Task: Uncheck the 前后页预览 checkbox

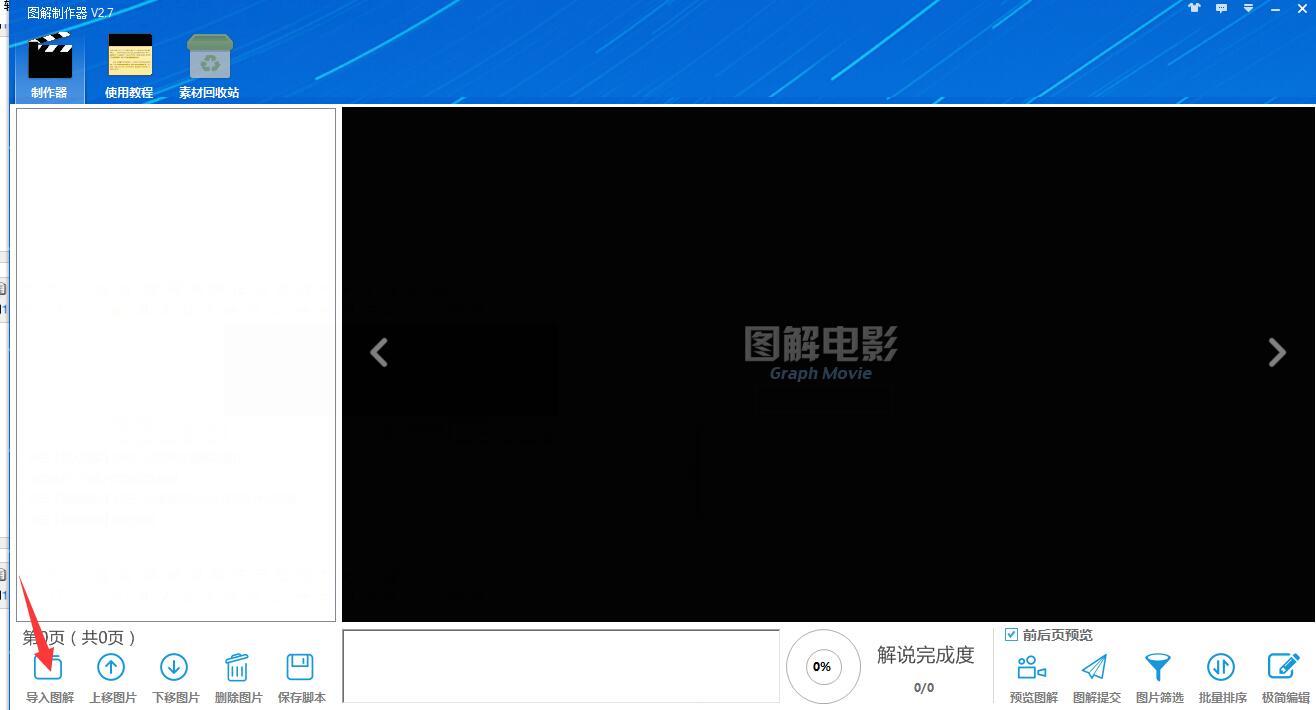Action: pyautogui.click(x=1011, y=634)
